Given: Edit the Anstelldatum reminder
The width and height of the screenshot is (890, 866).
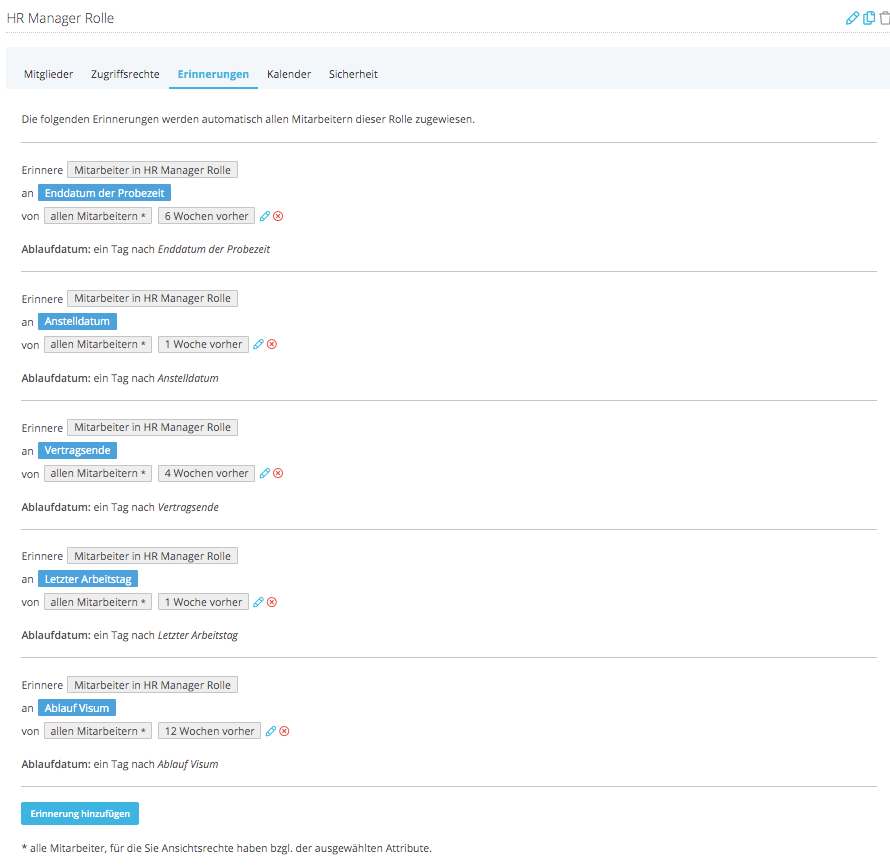Looking at the screenshot, I should tap(258, 344).
